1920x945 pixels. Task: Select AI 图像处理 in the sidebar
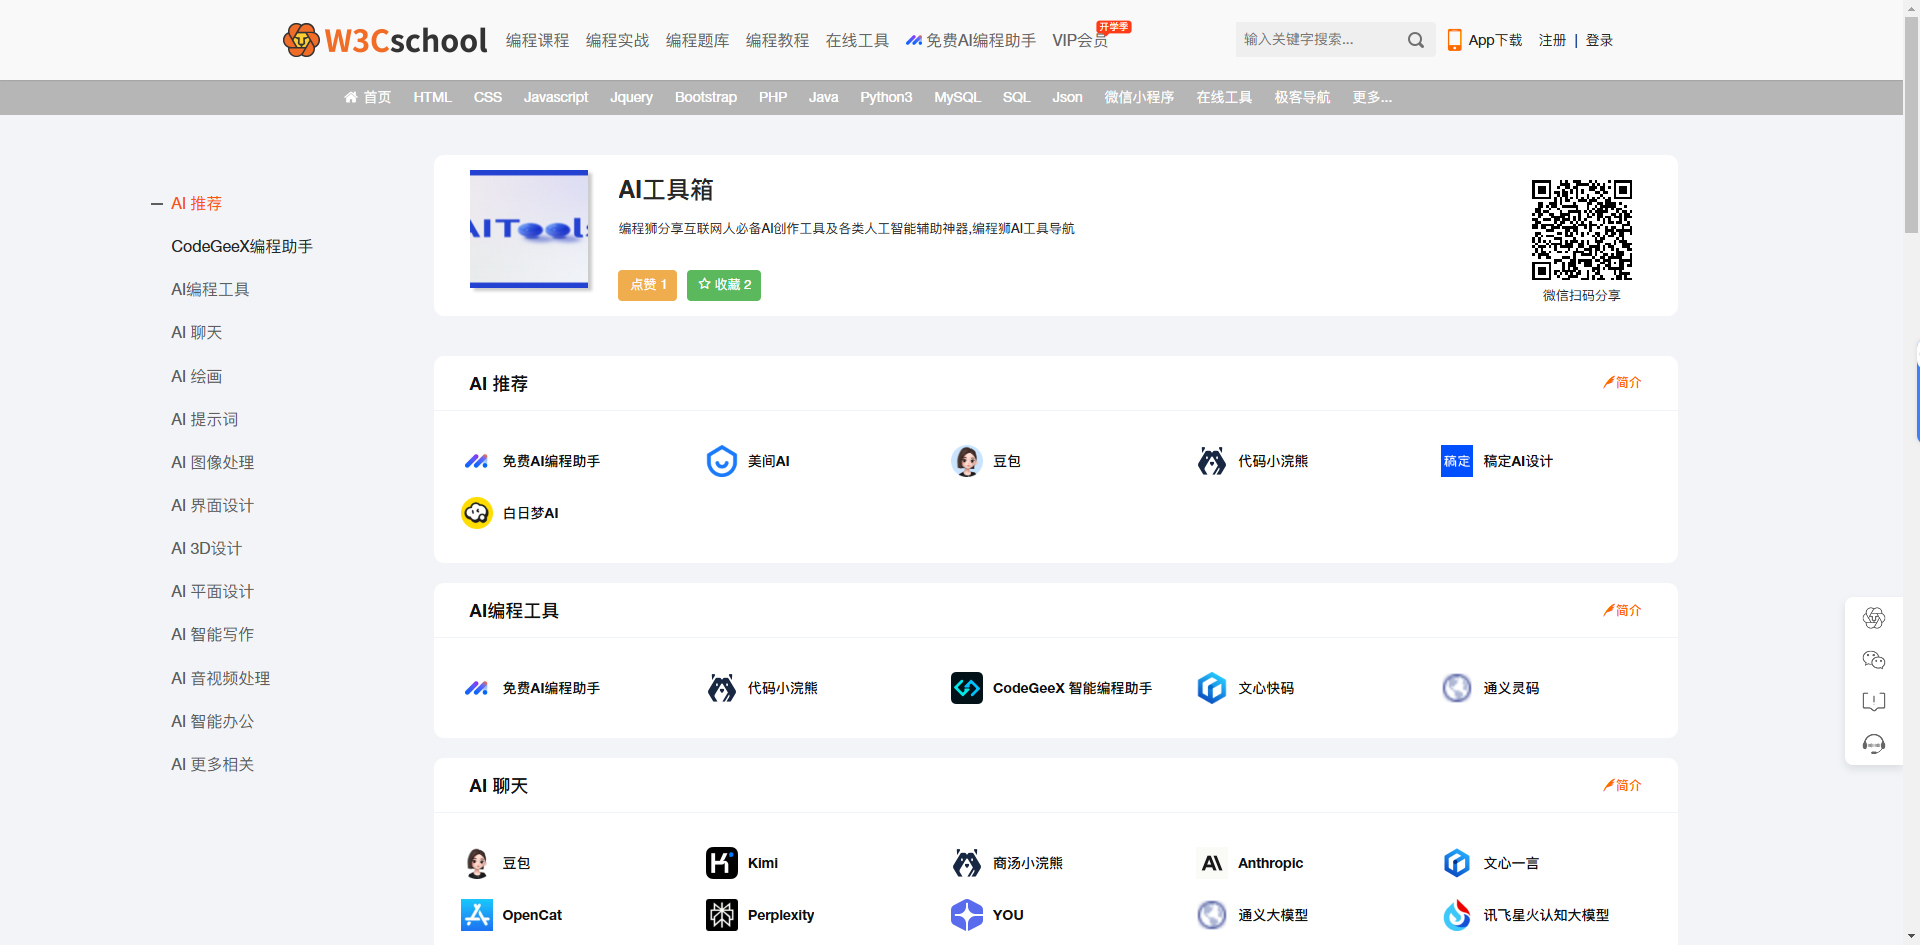point(212,462)
